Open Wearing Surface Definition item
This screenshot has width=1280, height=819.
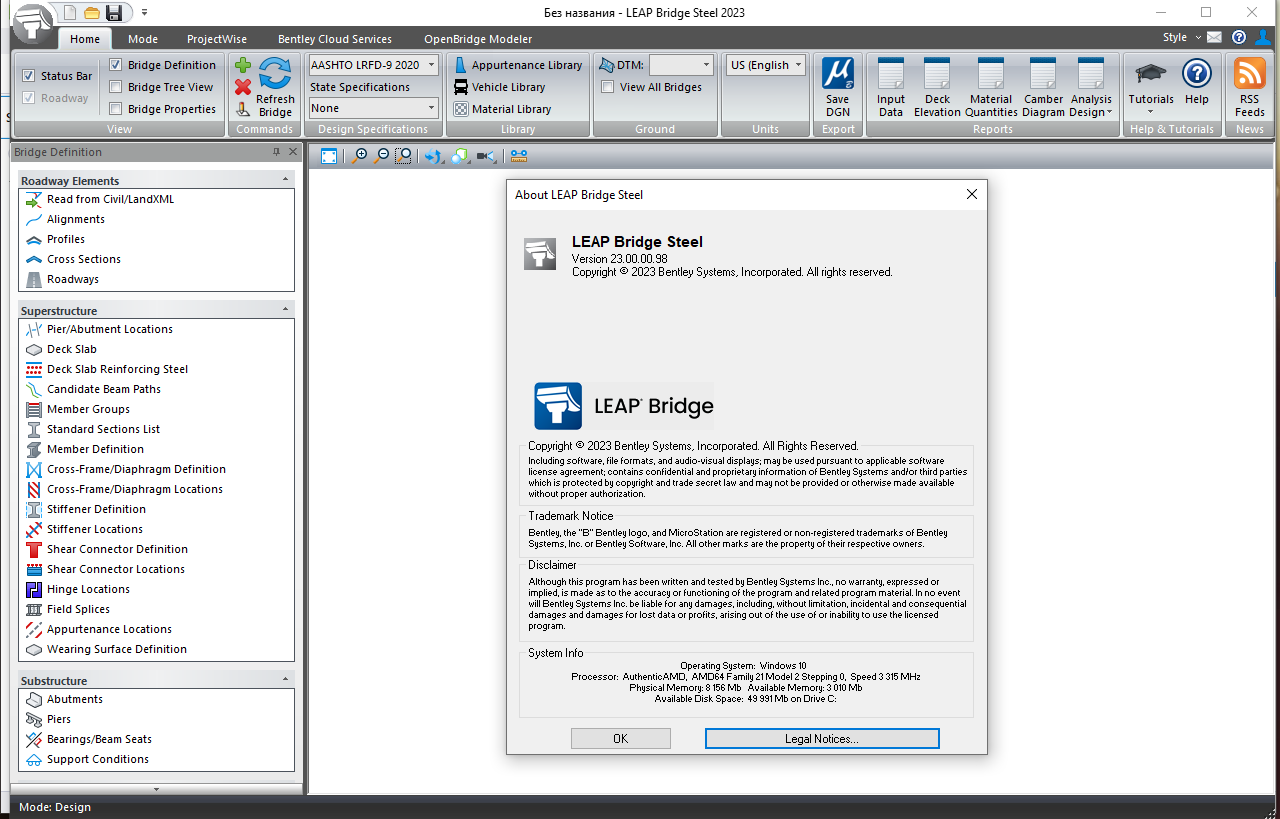(117, 649)
